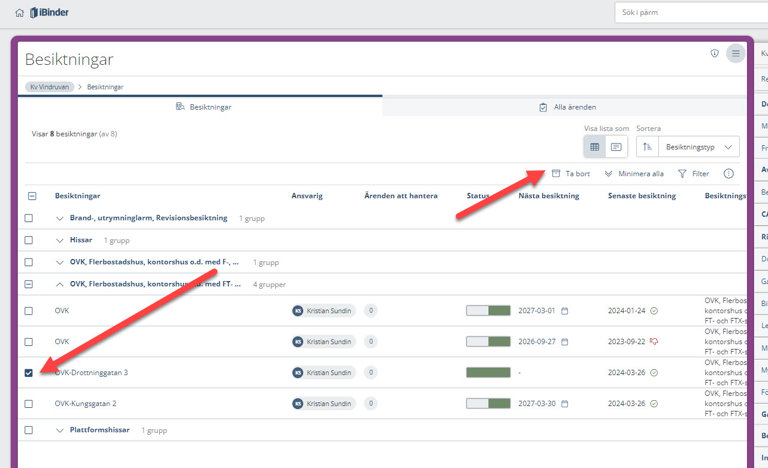Screen dimensions: 768x468
Task: Switch to card list view
Action: coord(616,147)
